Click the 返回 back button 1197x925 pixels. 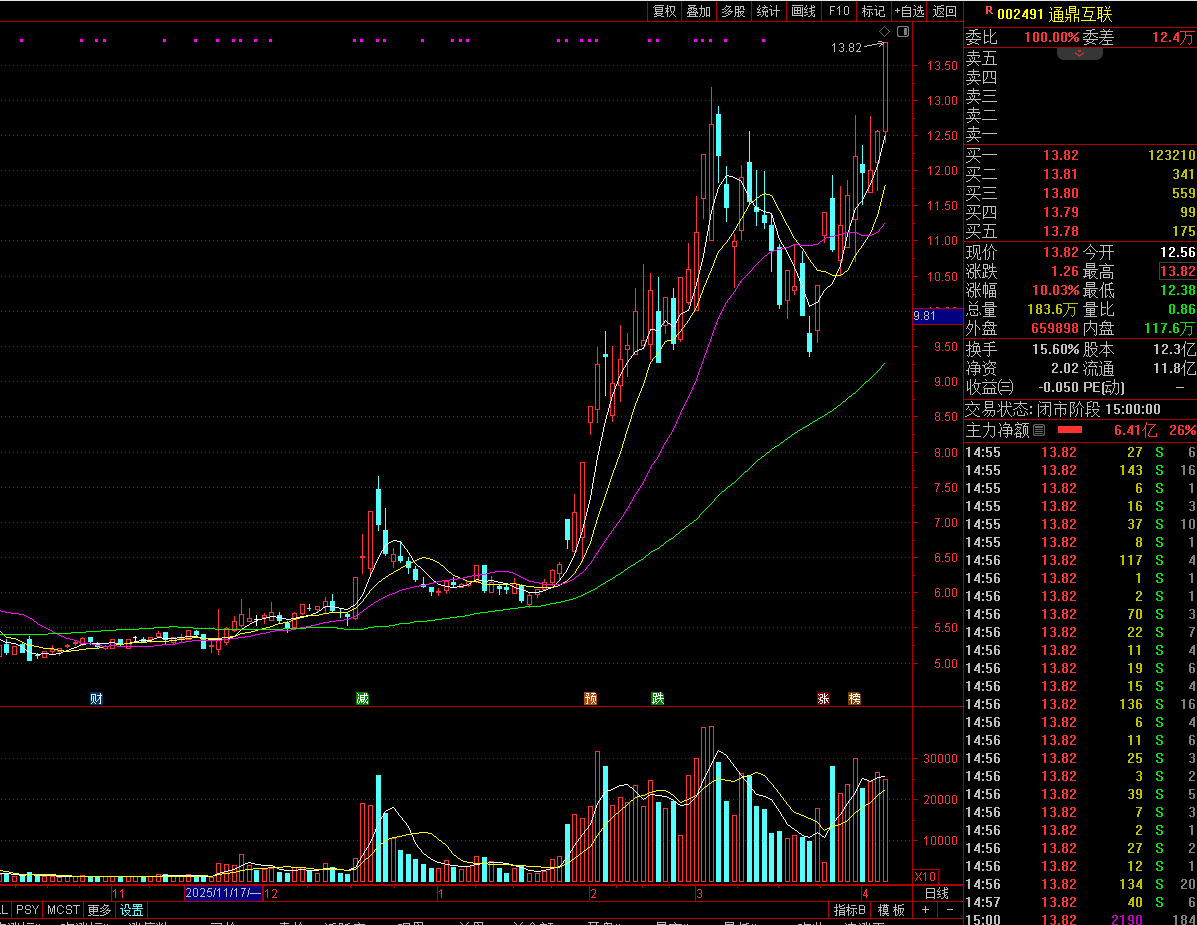coord(945,11)
